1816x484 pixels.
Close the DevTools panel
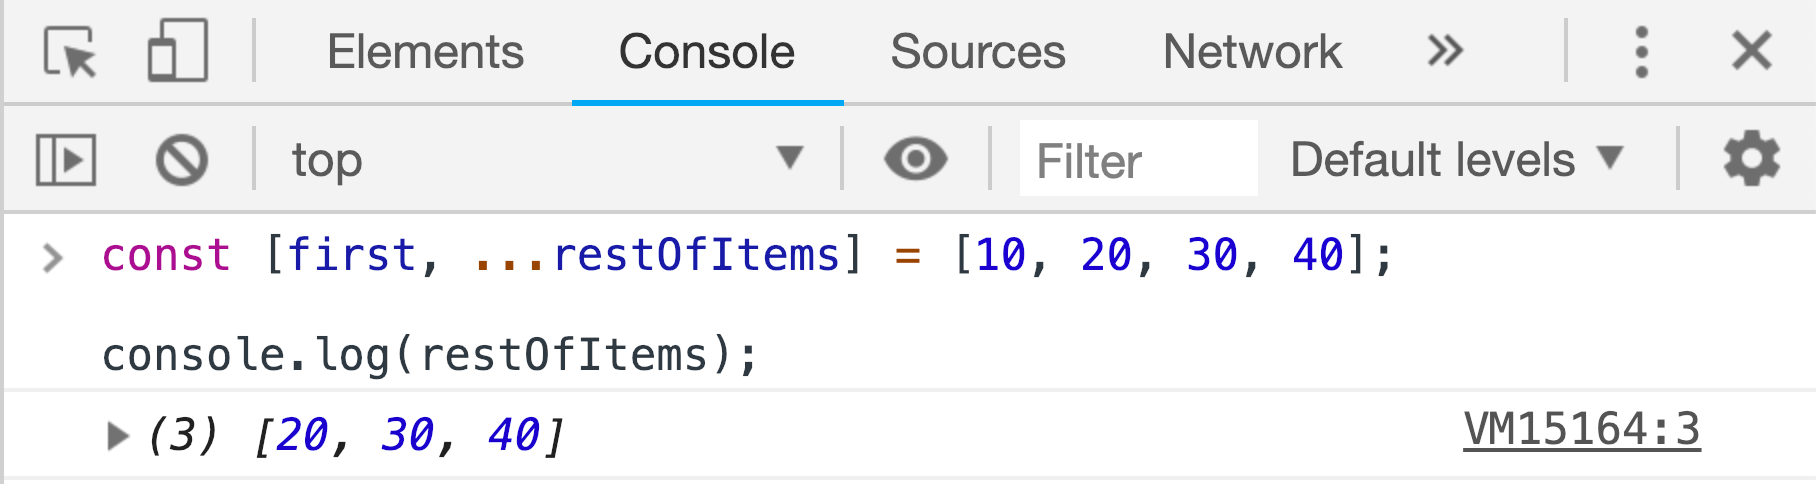click(x=1752, y=50)
